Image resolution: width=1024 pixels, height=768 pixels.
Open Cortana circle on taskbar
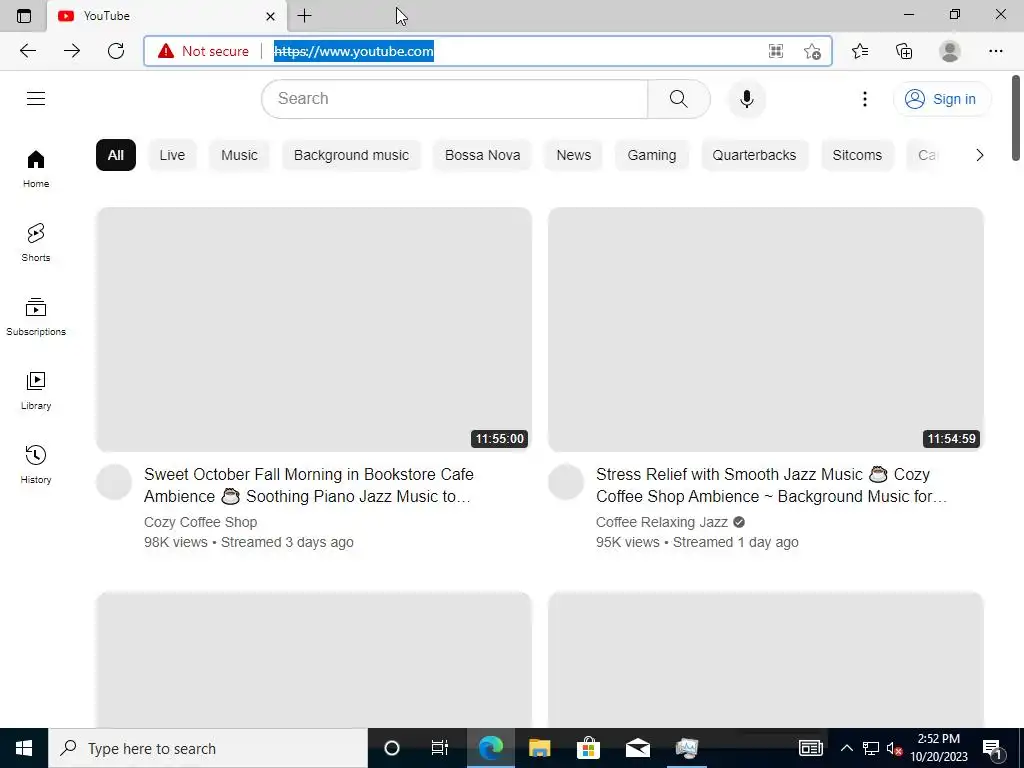(392, 748)
